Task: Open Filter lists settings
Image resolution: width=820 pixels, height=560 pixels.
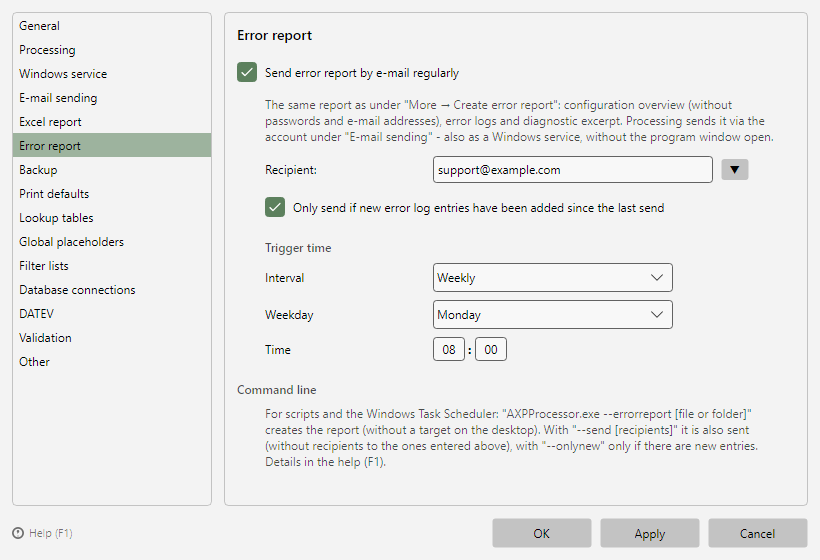Action: click(x=112, y=266)
